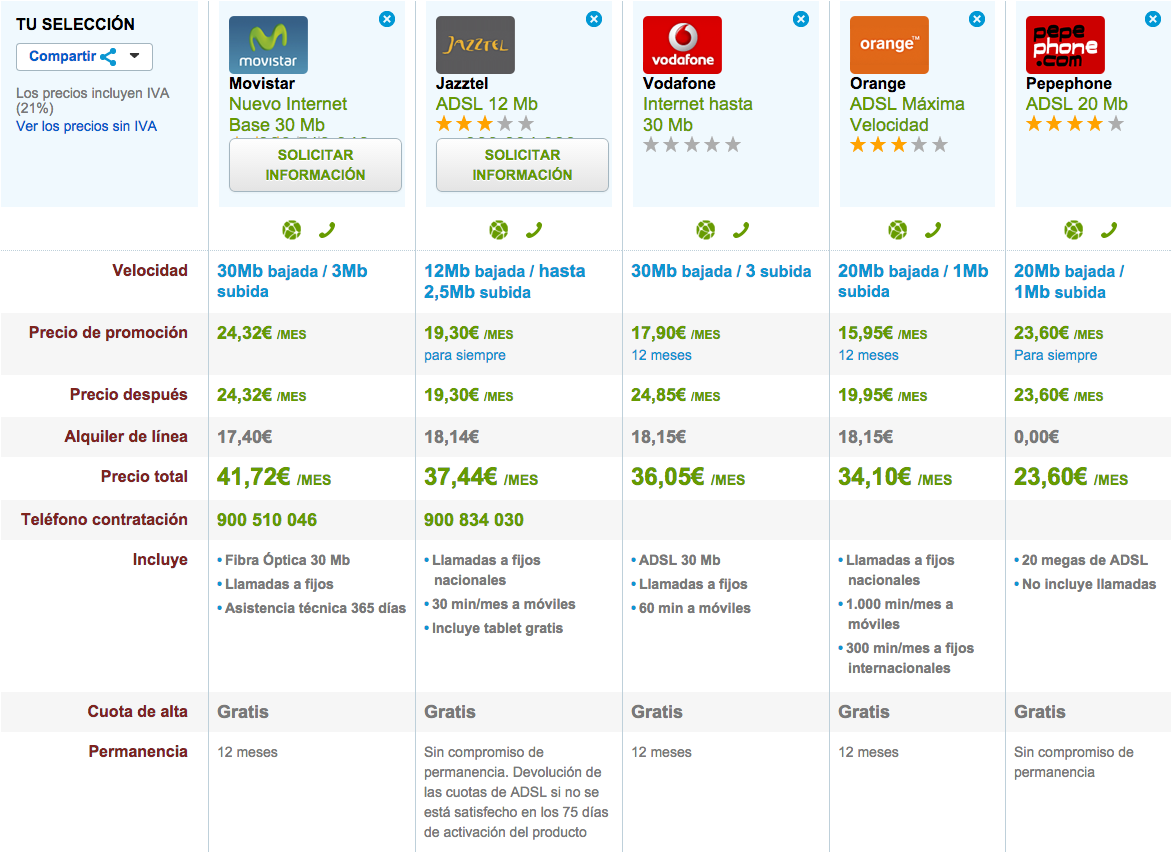Click Movistar speed 30Mb bajada / 3Mb subida

coord(292,282)
